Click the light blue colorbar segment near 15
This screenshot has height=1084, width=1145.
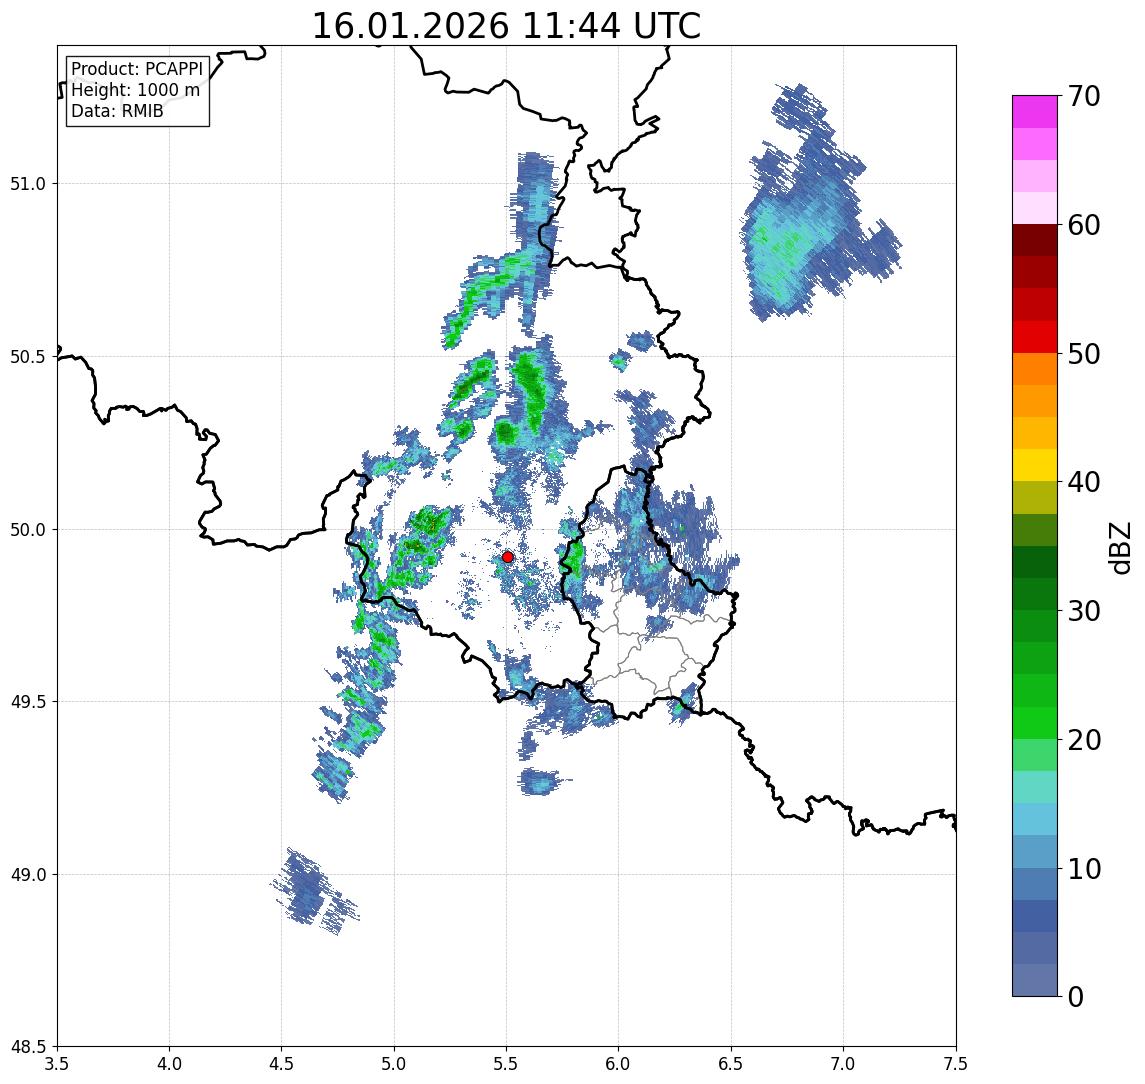1035,820
